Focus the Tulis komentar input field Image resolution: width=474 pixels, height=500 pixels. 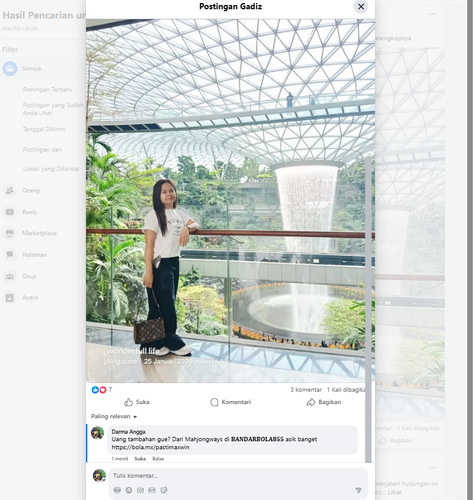(238, 476)
